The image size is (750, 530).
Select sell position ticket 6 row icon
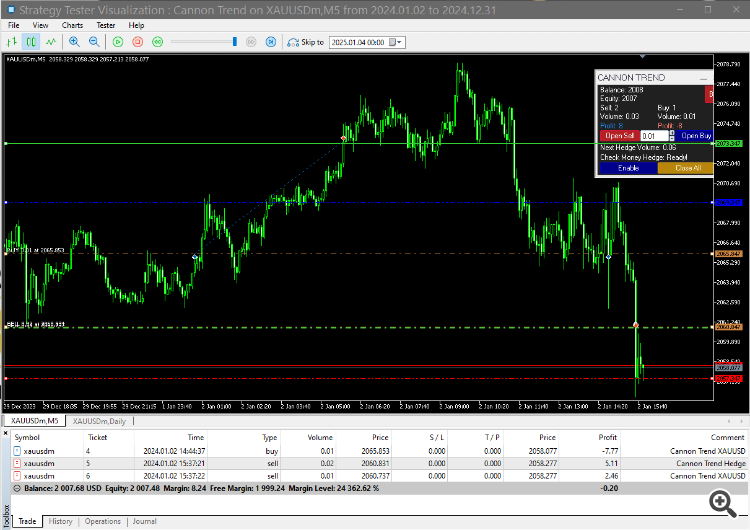17,476
